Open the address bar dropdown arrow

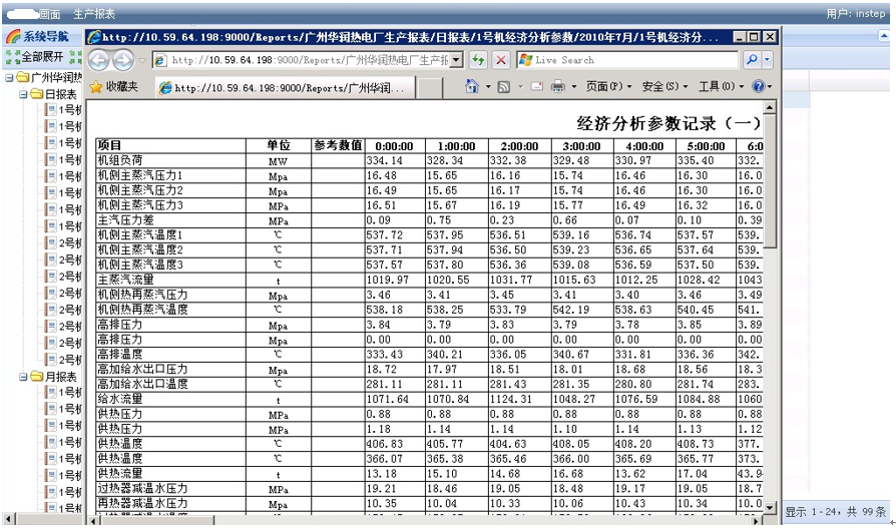tap(457, 60)
